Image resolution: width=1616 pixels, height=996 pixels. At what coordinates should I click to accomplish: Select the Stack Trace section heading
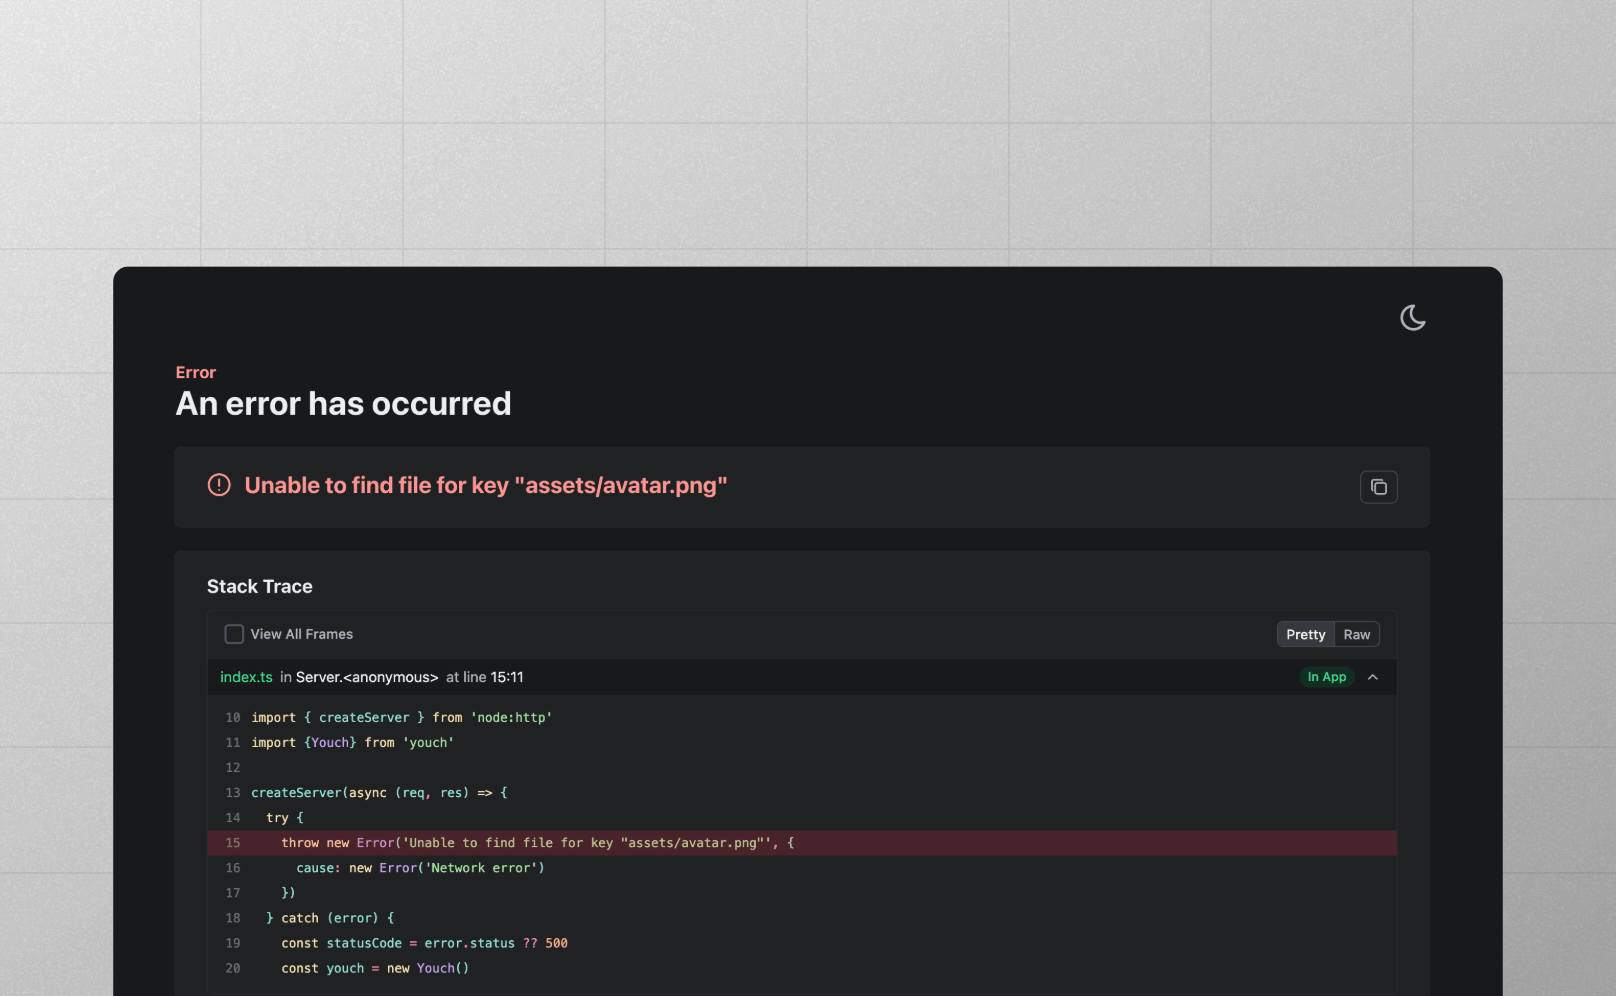(x=259, y=586)
